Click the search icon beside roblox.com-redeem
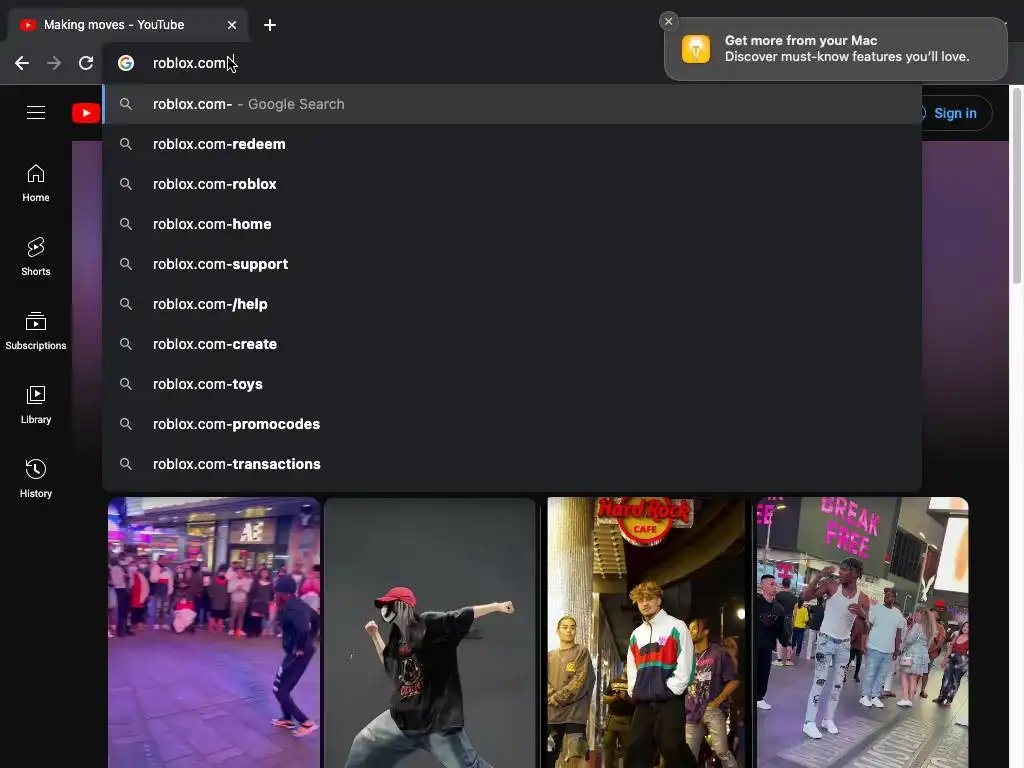The height and width of the screenshot is (768, 1024). tap(126, 144)
